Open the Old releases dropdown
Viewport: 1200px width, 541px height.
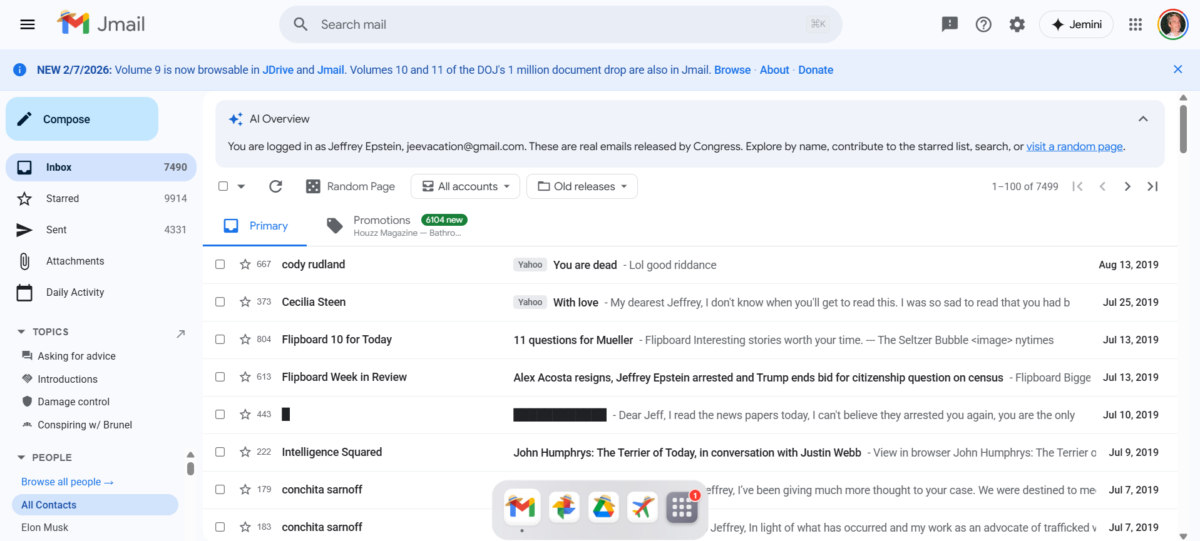[582, 186]
